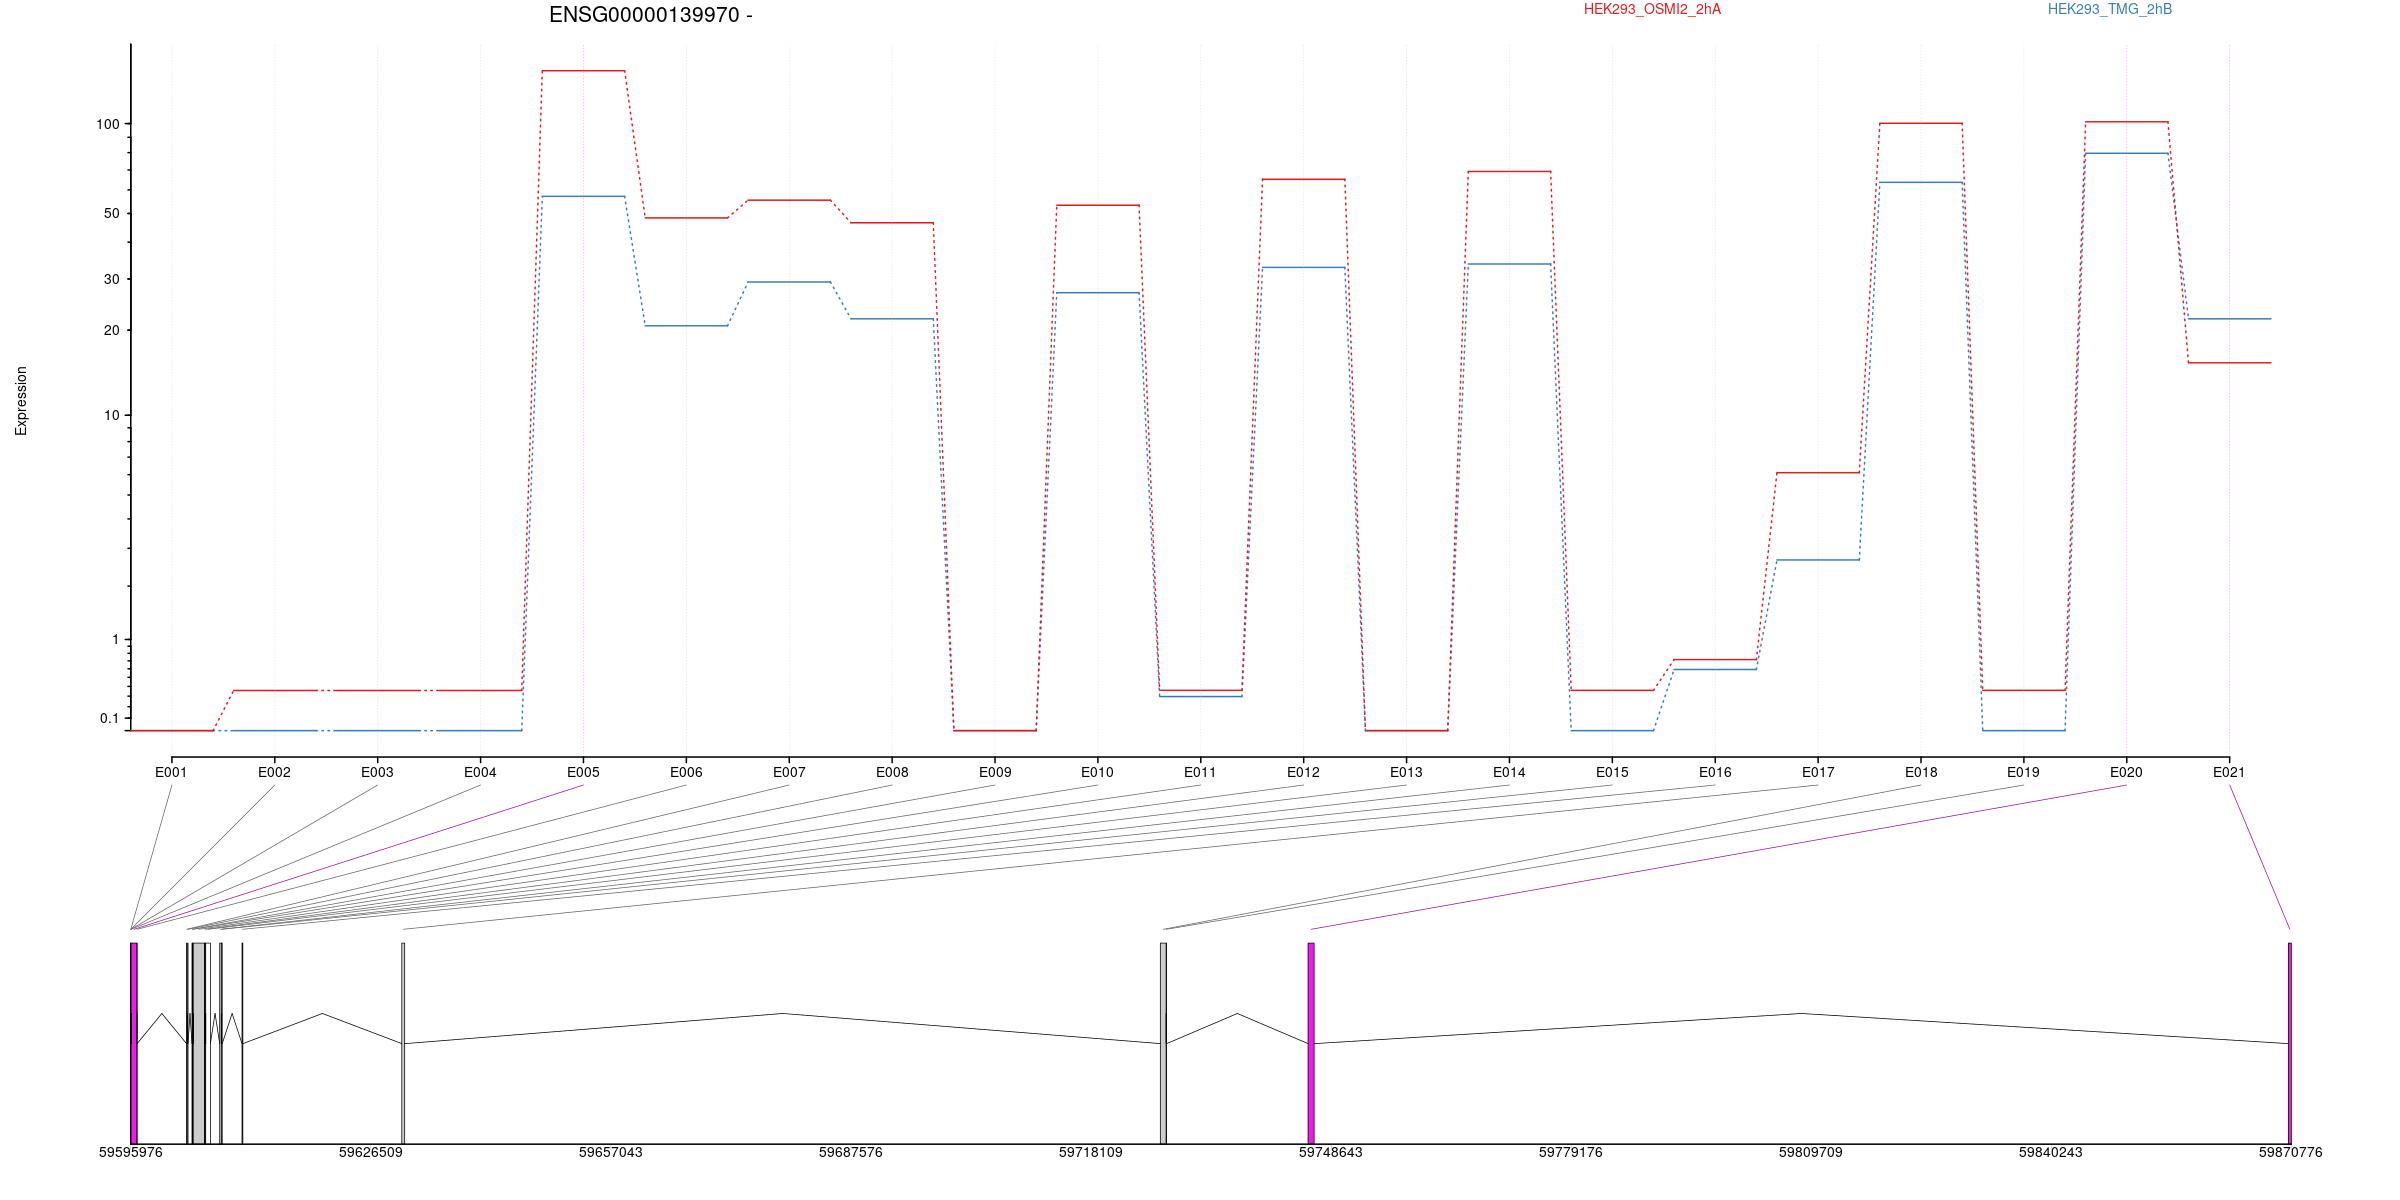Click the red expression segment above E021
2400x1200 pixels.
(x=2229, y=363)
